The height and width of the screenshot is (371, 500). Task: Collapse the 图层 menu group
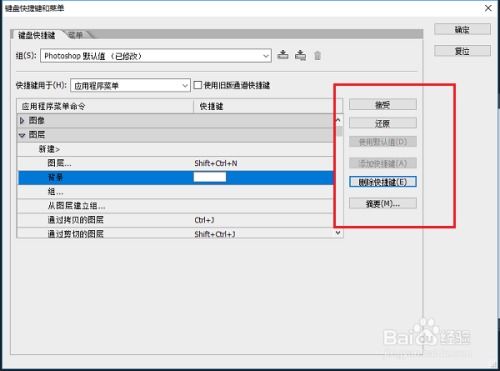[x=22, y=135]
